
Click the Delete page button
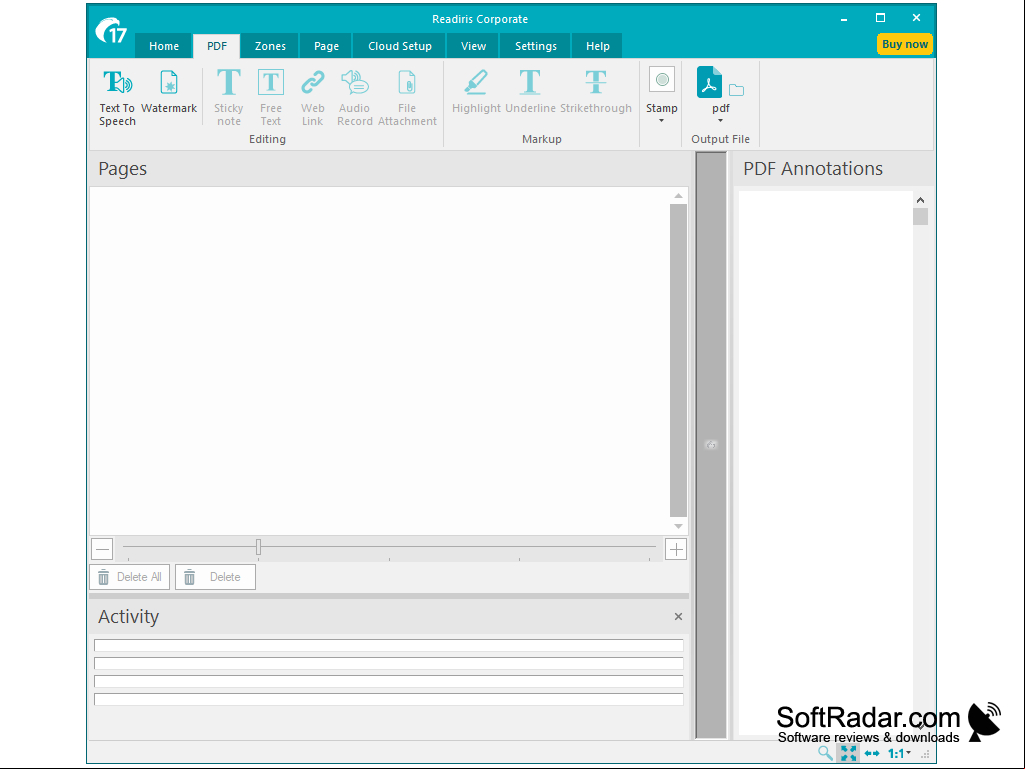(215, 577)
